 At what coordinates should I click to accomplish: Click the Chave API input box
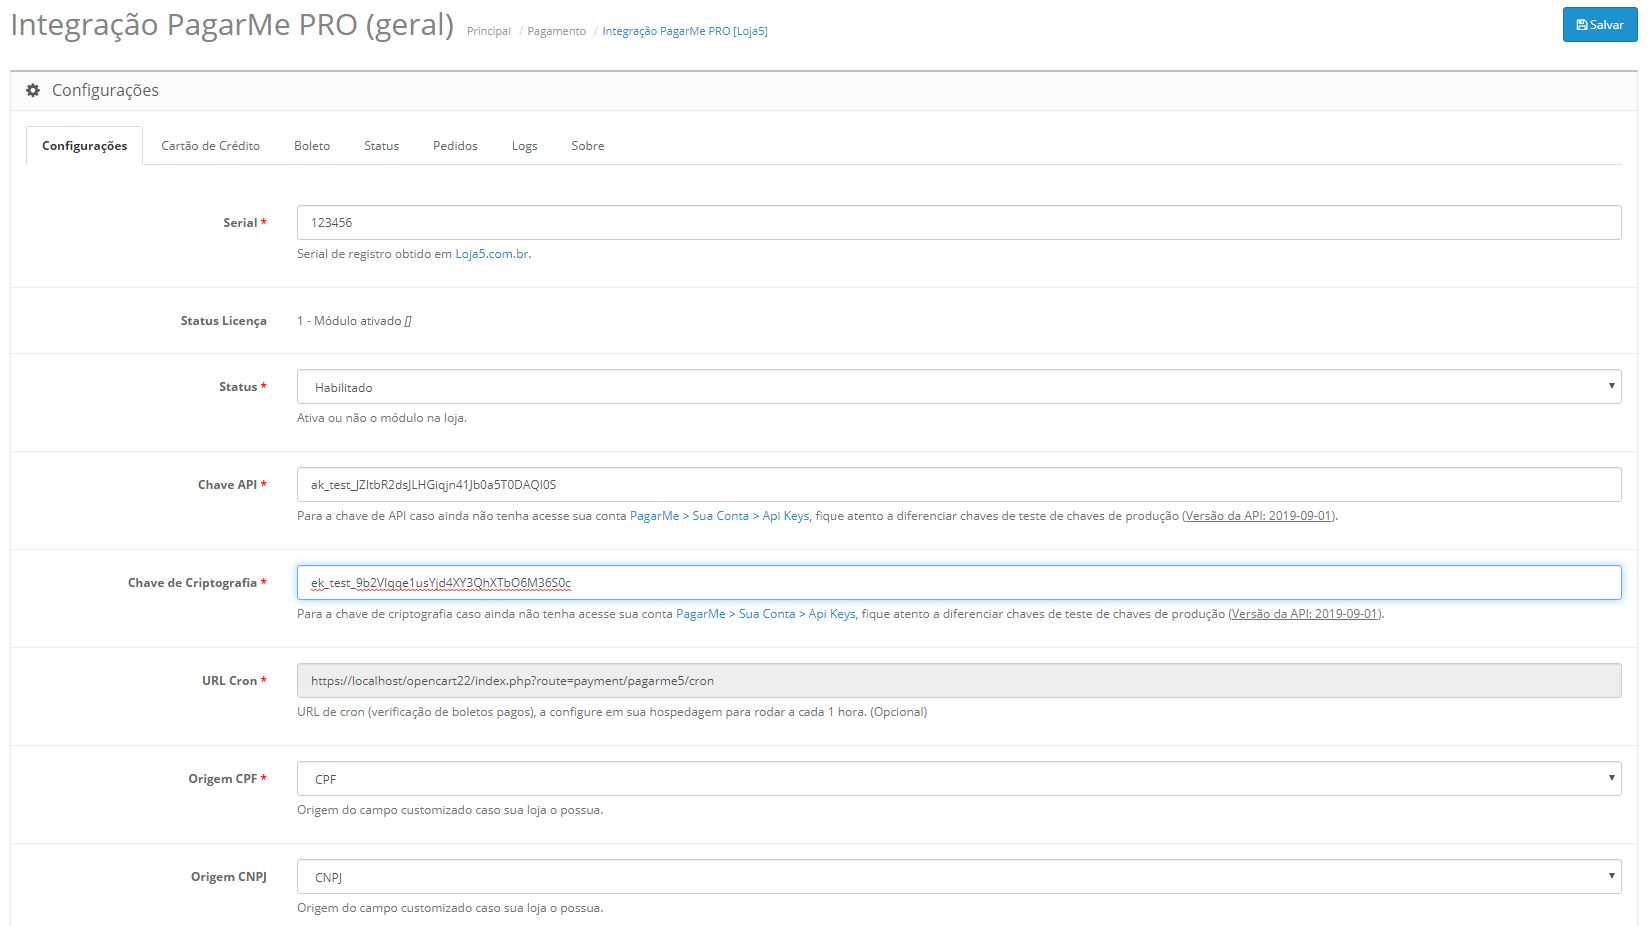tap(700, 484)
